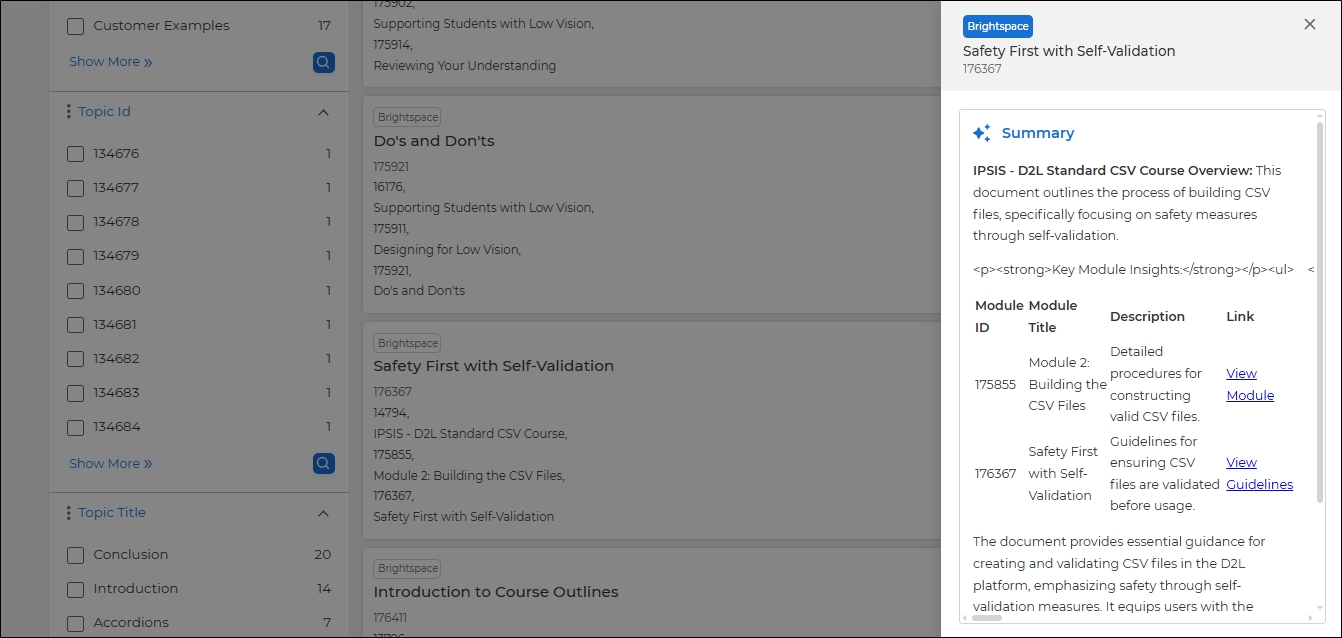Collapse the Topic Title facet chevron
The height and width of the screenshot is (638, 1342).
(x=323, y=513)
